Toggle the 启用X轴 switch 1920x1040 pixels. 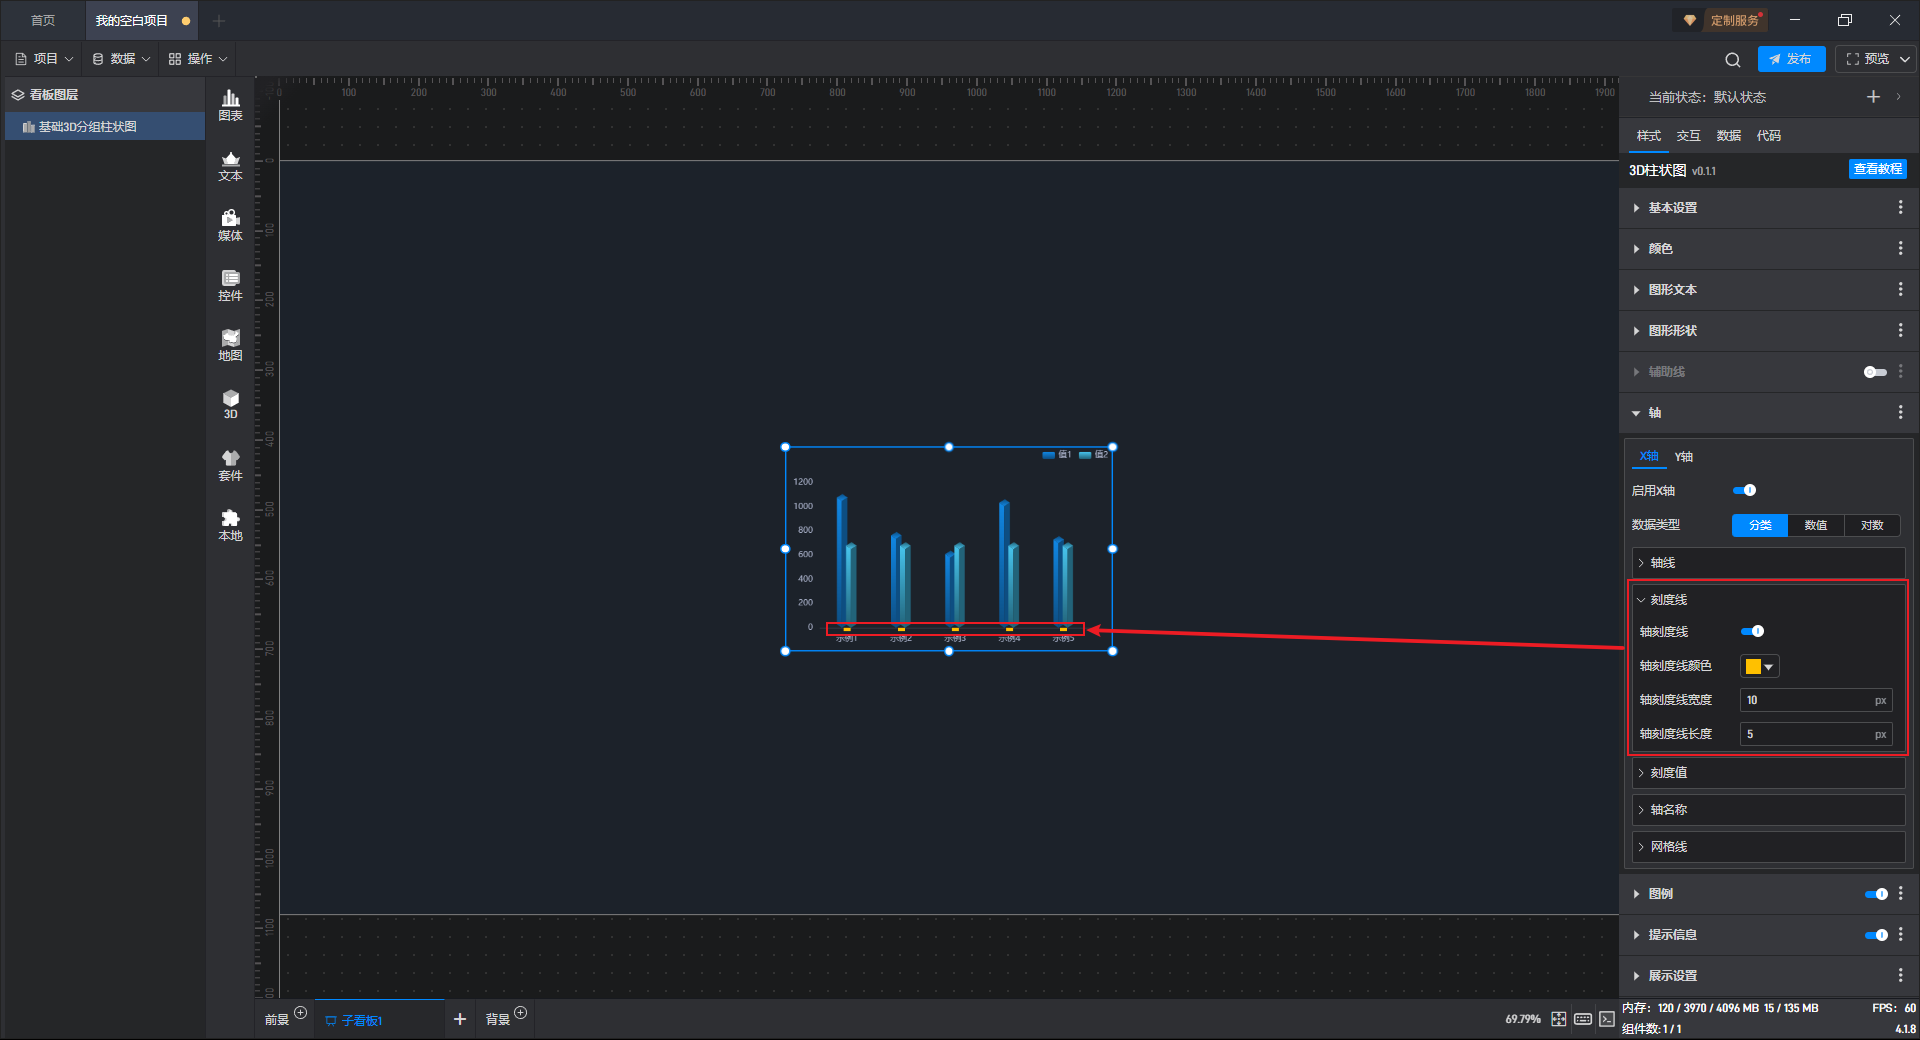1744,490
